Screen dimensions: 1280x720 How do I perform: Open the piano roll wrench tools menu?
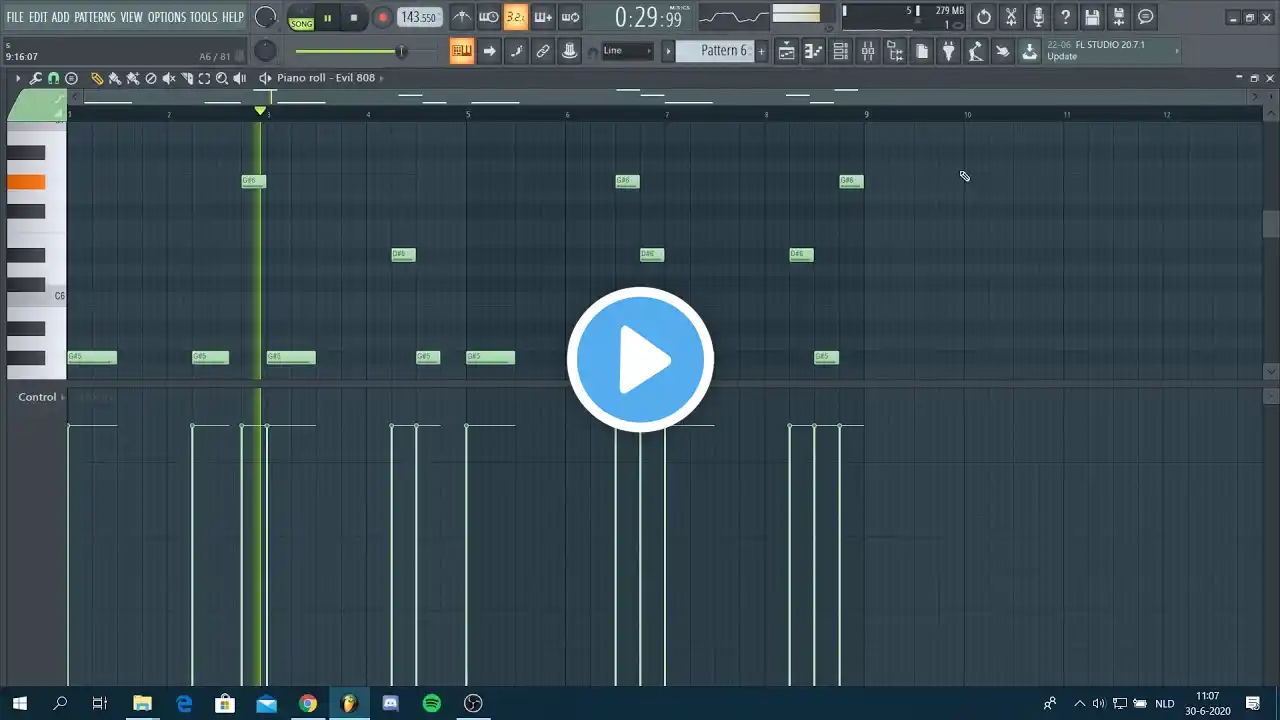(x=35, y=78)
